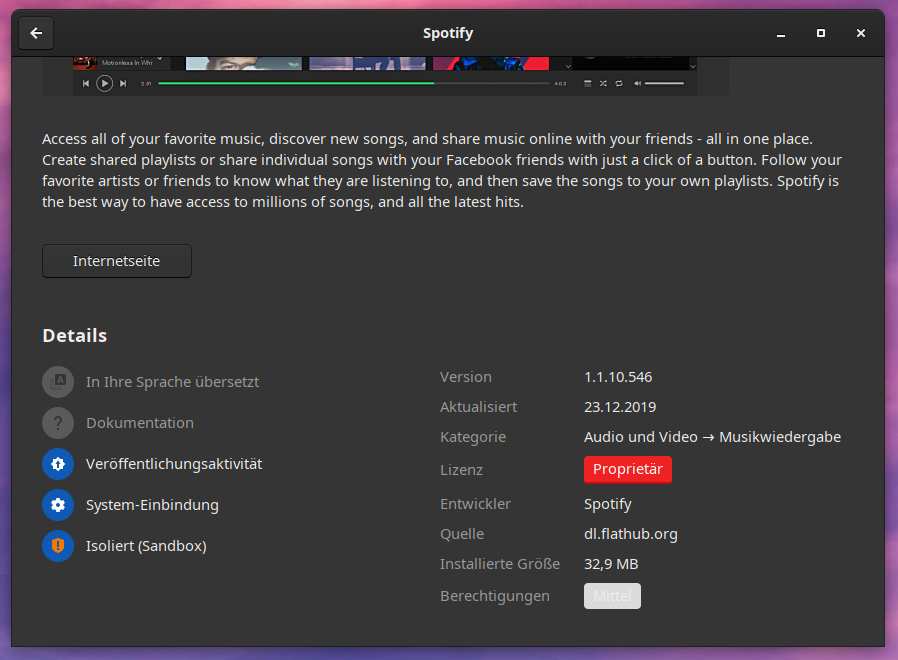Image resolution: width=898 pixels, height=660 pixels.
Task: Click the Mittel permissions badge
Action: [x=612, y=596]
